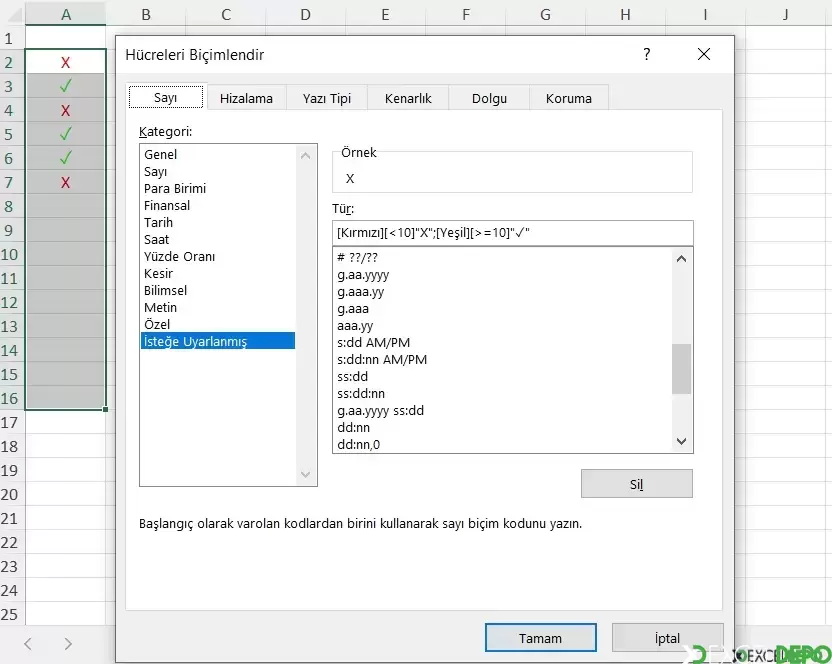Select row 1 header
832x664 pixels.
[9, 38]
